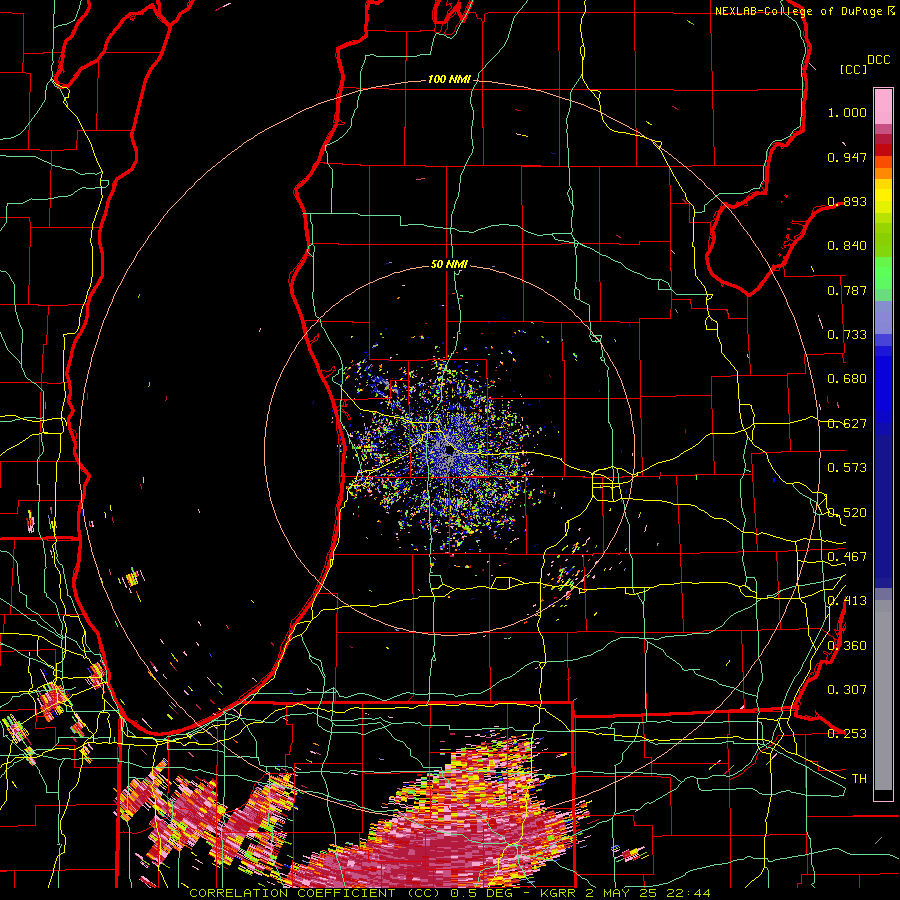The image size is (900, 900).
Task: Click the 0.840 scale value
Action: click(847, 246)
